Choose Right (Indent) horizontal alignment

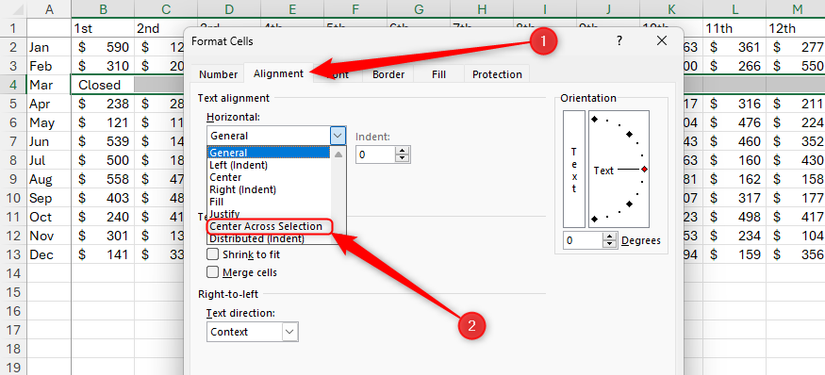pyautogui.click(x=269, y=189)
